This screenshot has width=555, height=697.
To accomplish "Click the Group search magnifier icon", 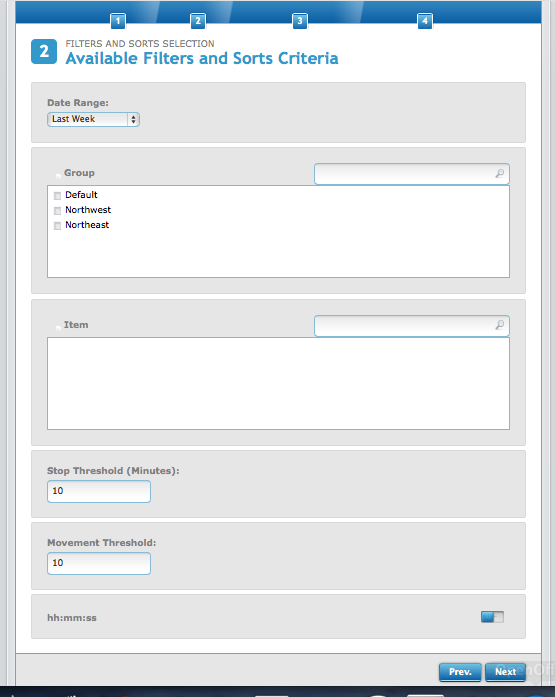I will (x=500, y=173).
